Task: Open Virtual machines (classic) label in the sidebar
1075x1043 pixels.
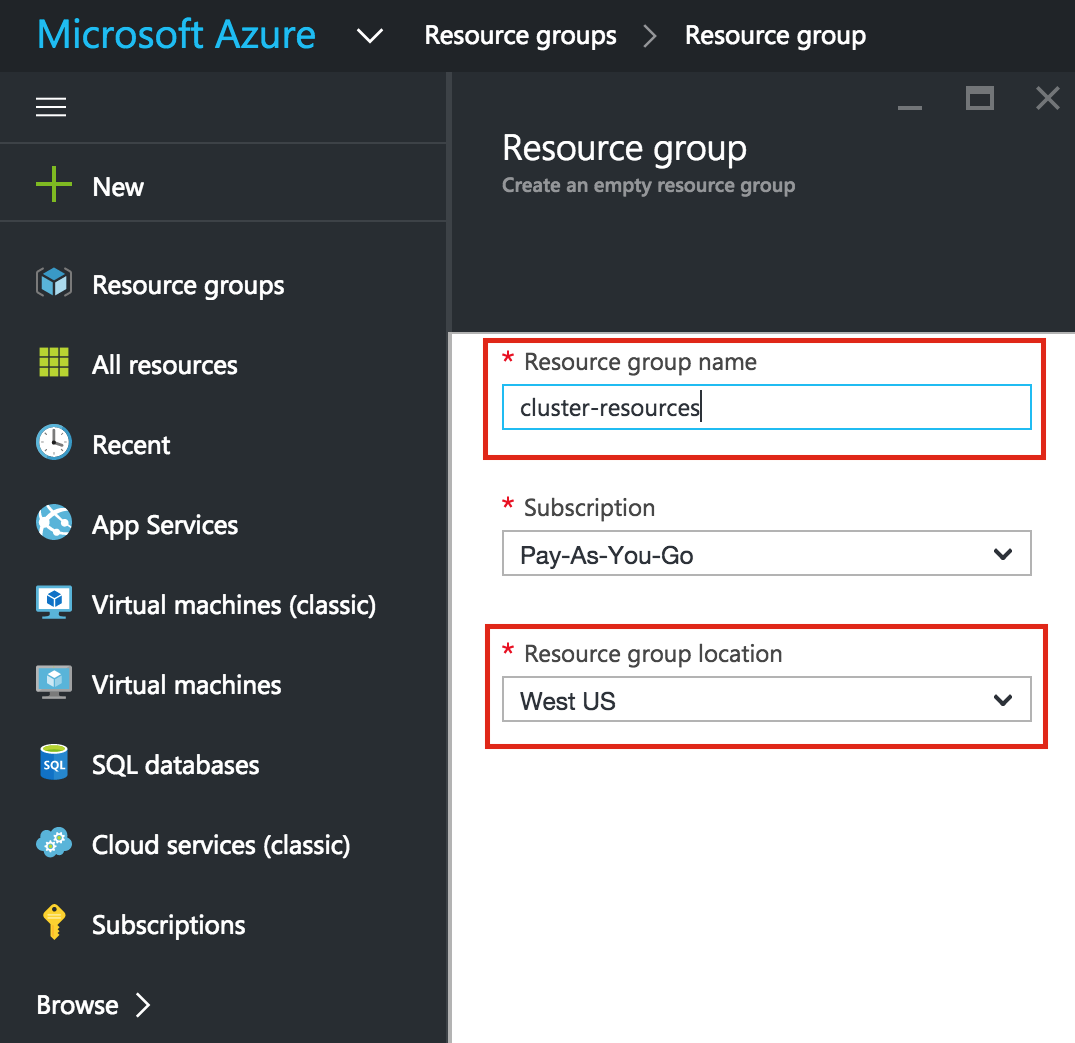Action: pyautogui.click(x=234, y=605)
